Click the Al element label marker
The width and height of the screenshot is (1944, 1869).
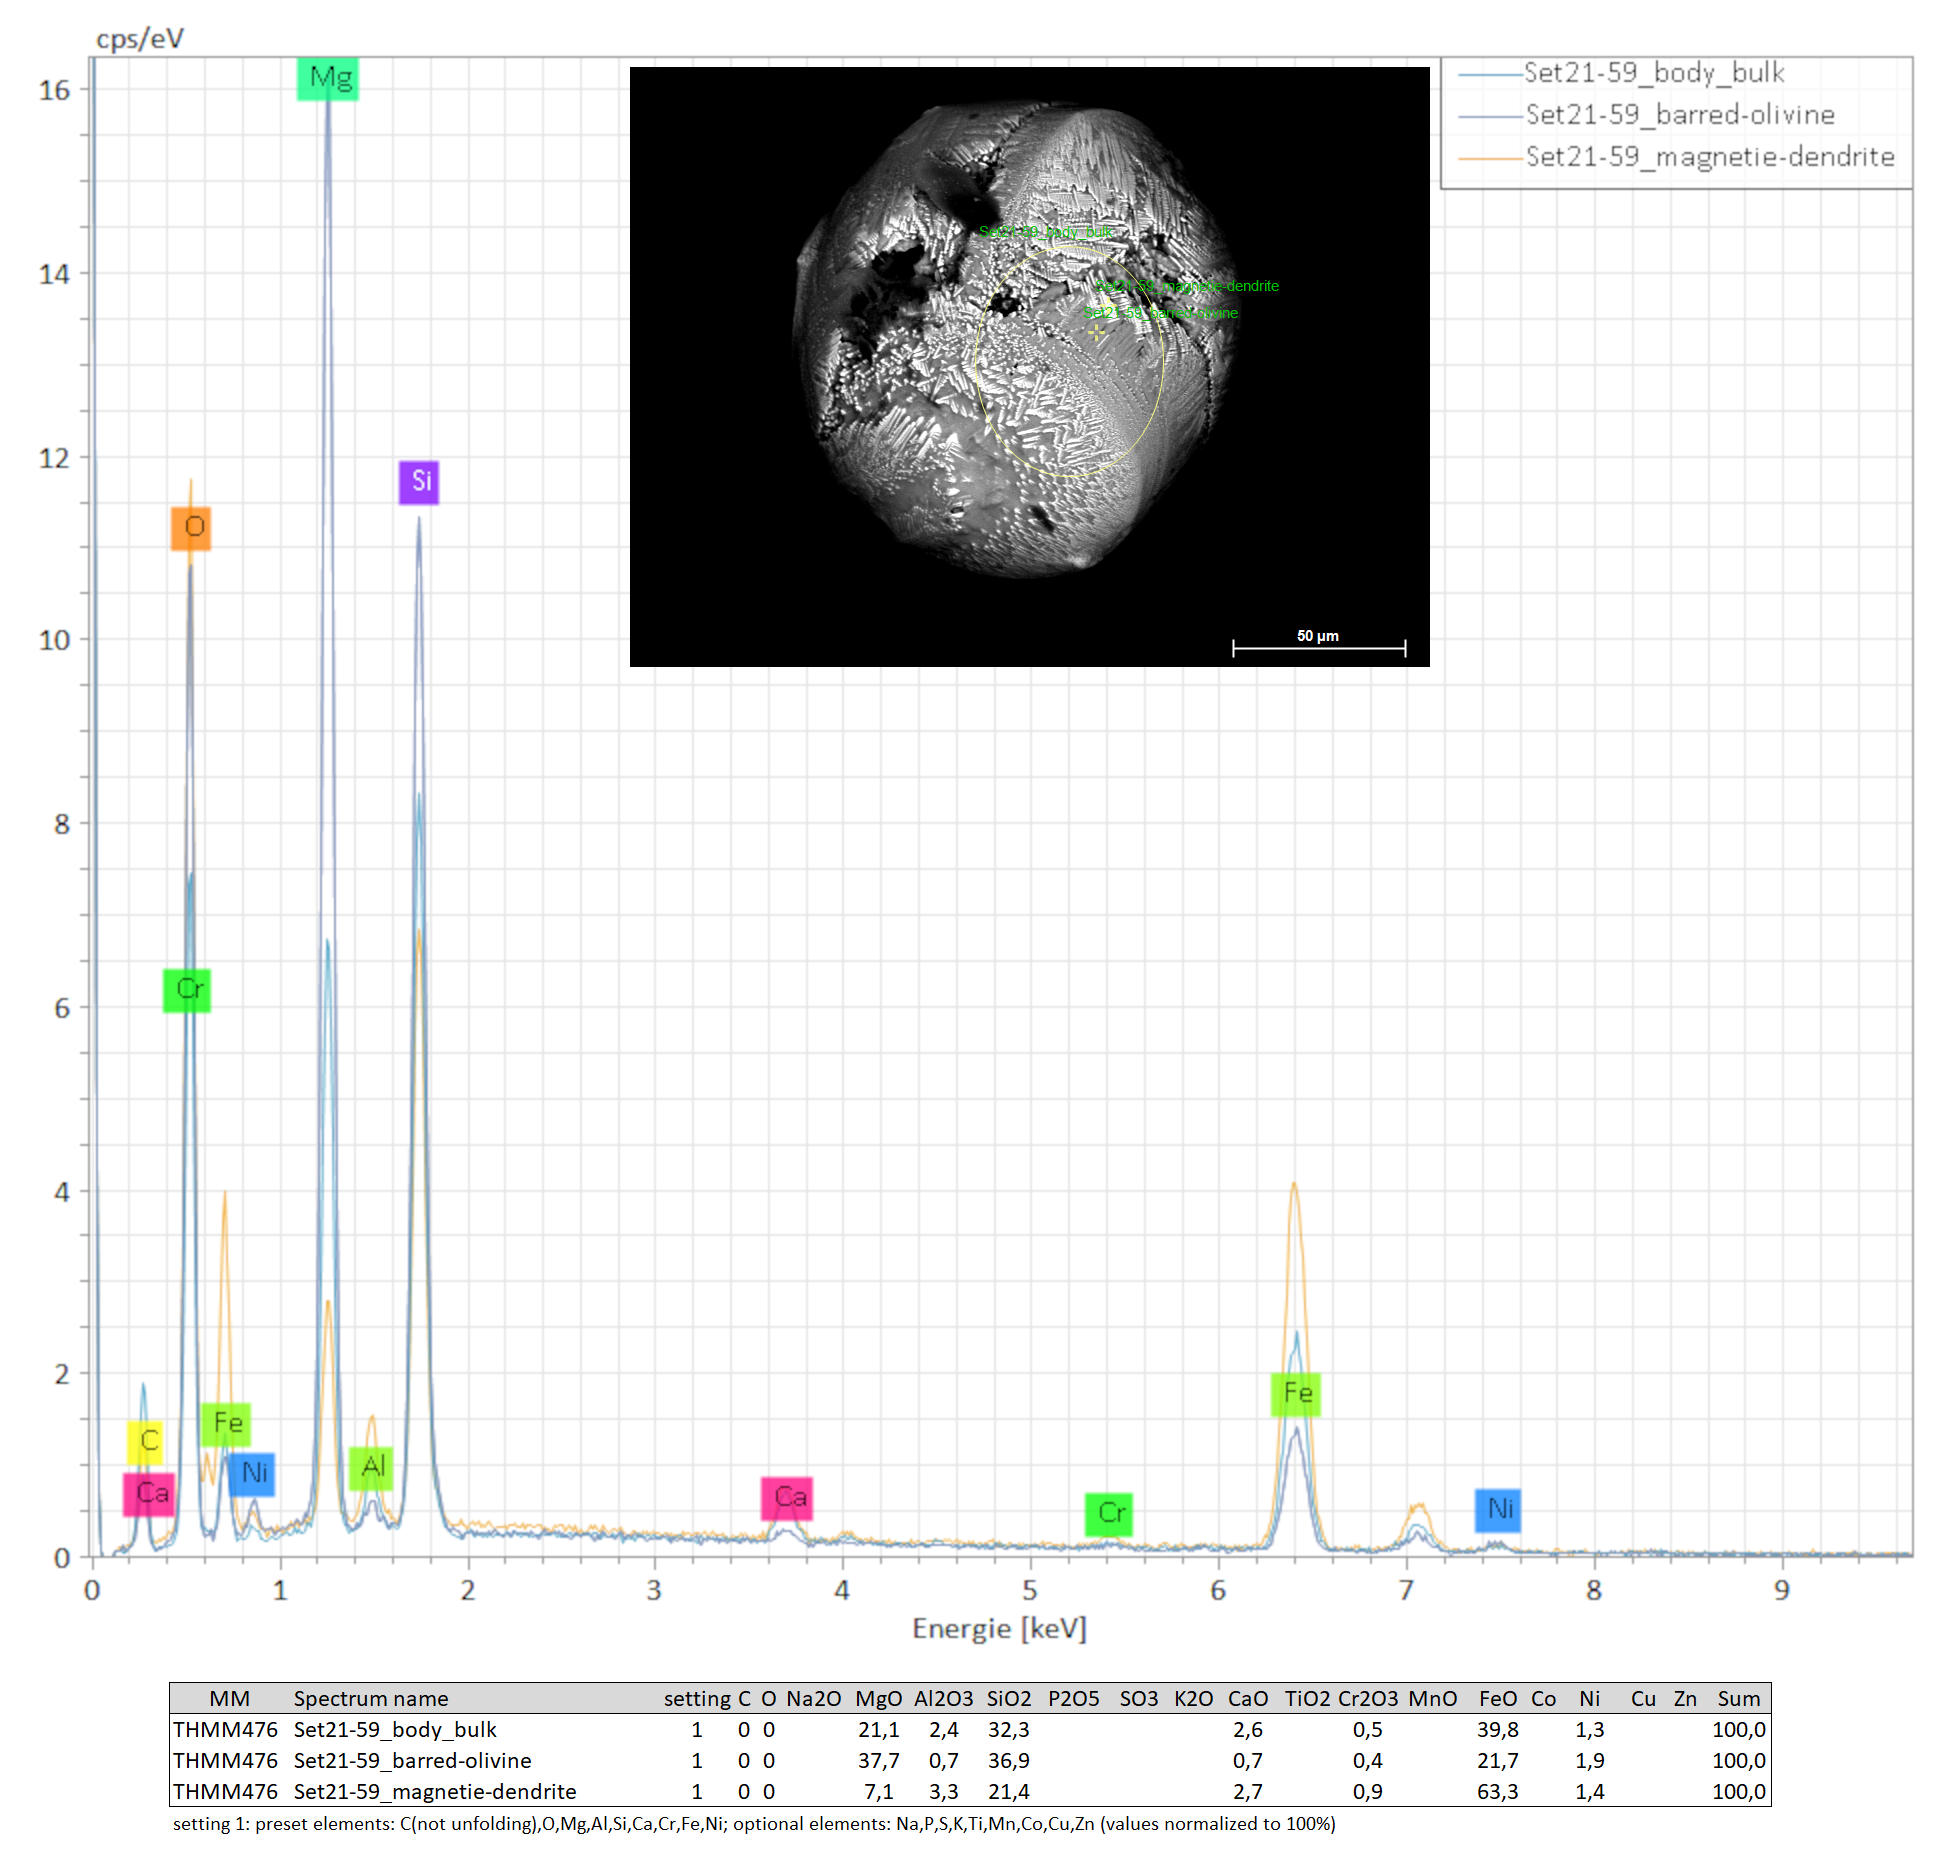[371, 1467]
